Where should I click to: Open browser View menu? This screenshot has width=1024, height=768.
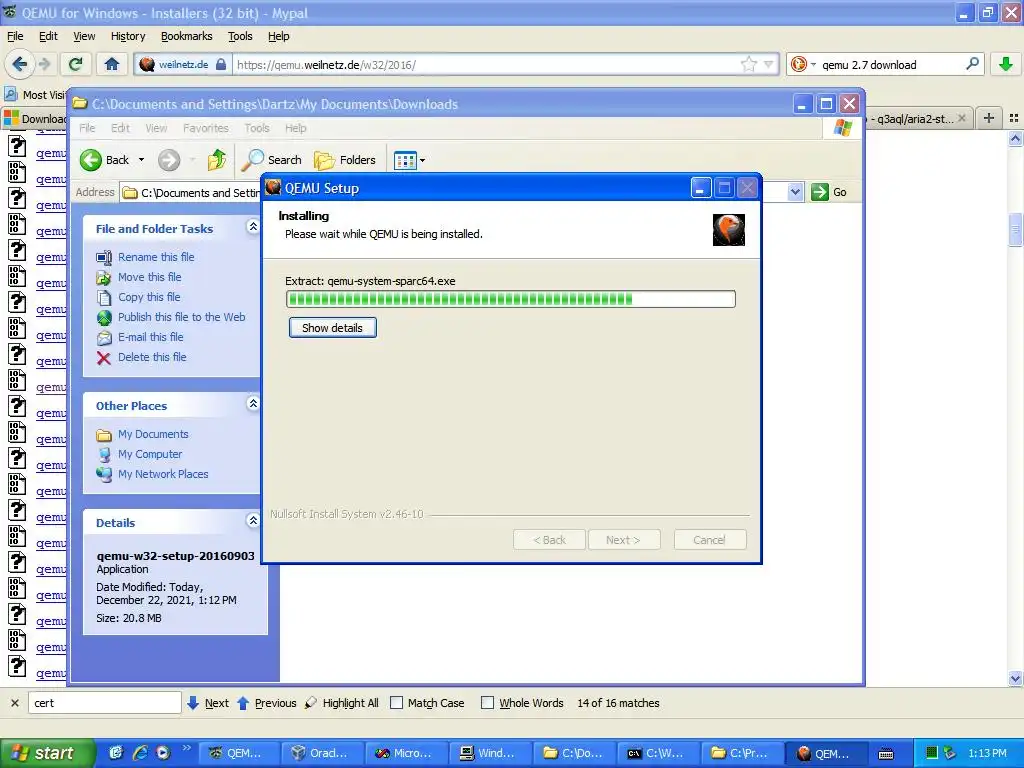[84, 36]
